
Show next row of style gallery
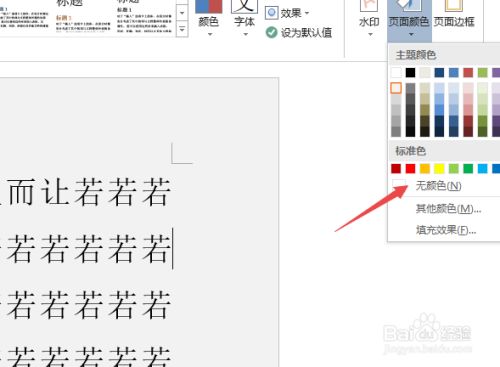(182, 13)
